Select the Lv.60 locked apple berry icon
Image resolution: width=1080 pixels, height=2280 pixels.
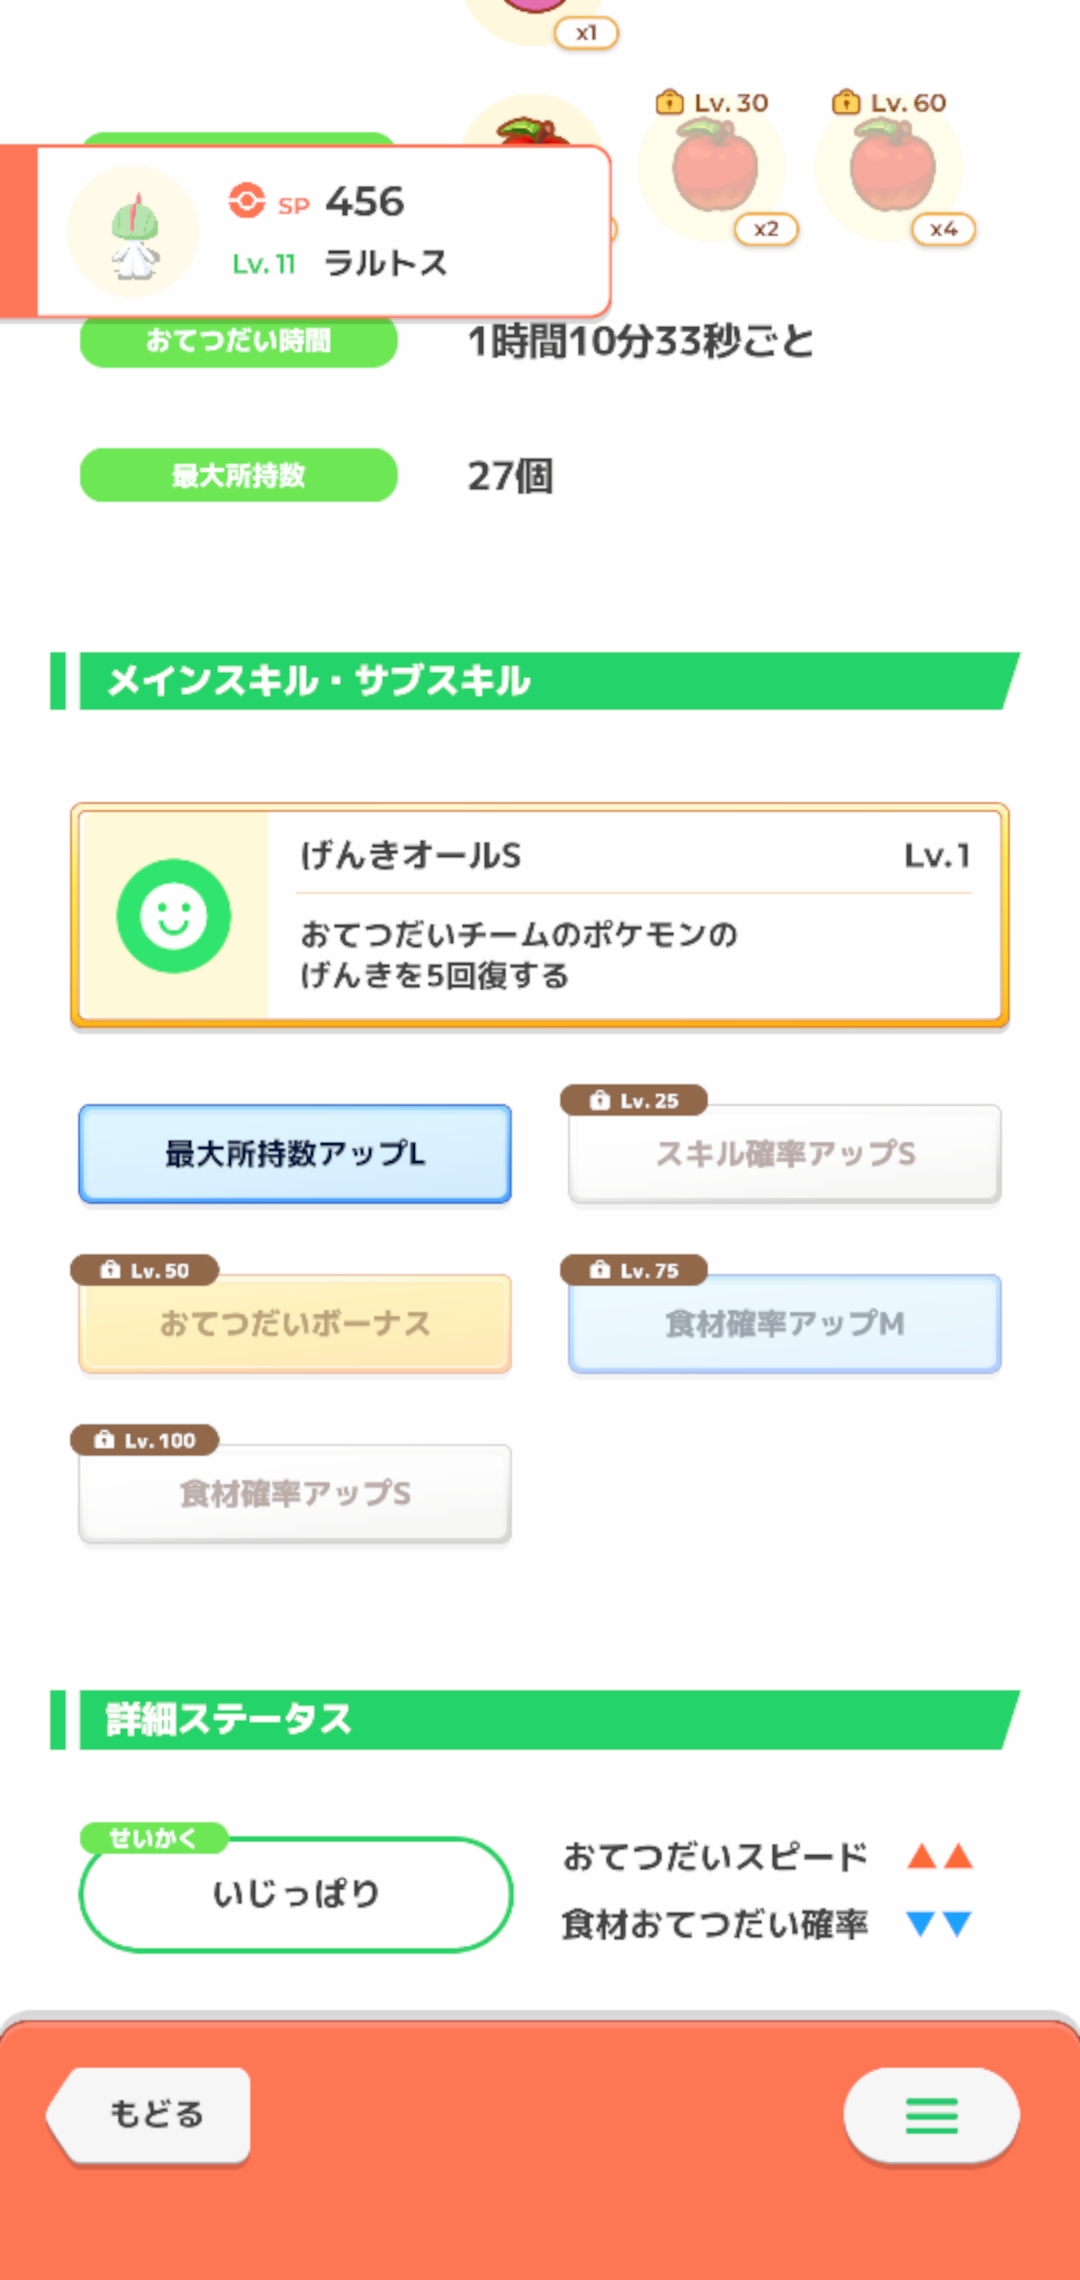[x=892, y=167]
